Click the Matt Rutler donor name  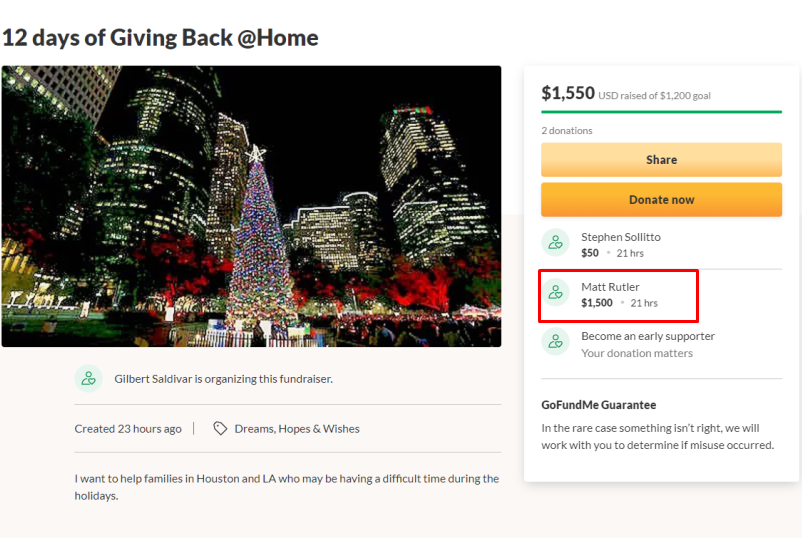(x=610, y=287)
